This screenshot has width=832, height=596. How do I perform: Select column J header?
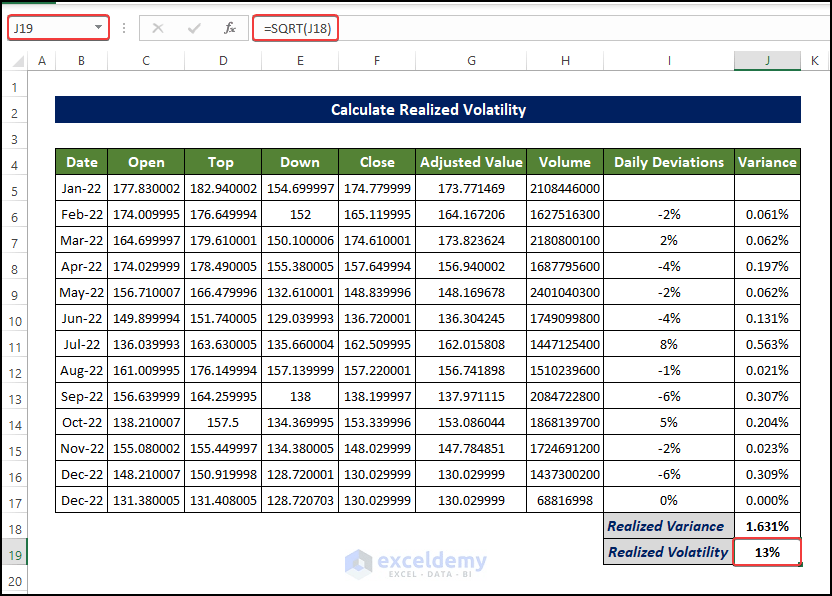(x=767, y=61)
